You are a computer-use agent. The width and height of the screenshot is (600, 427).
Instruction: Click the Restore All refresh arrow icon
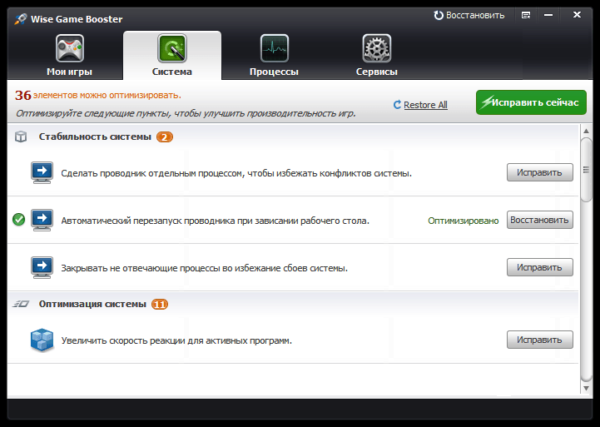397,104
